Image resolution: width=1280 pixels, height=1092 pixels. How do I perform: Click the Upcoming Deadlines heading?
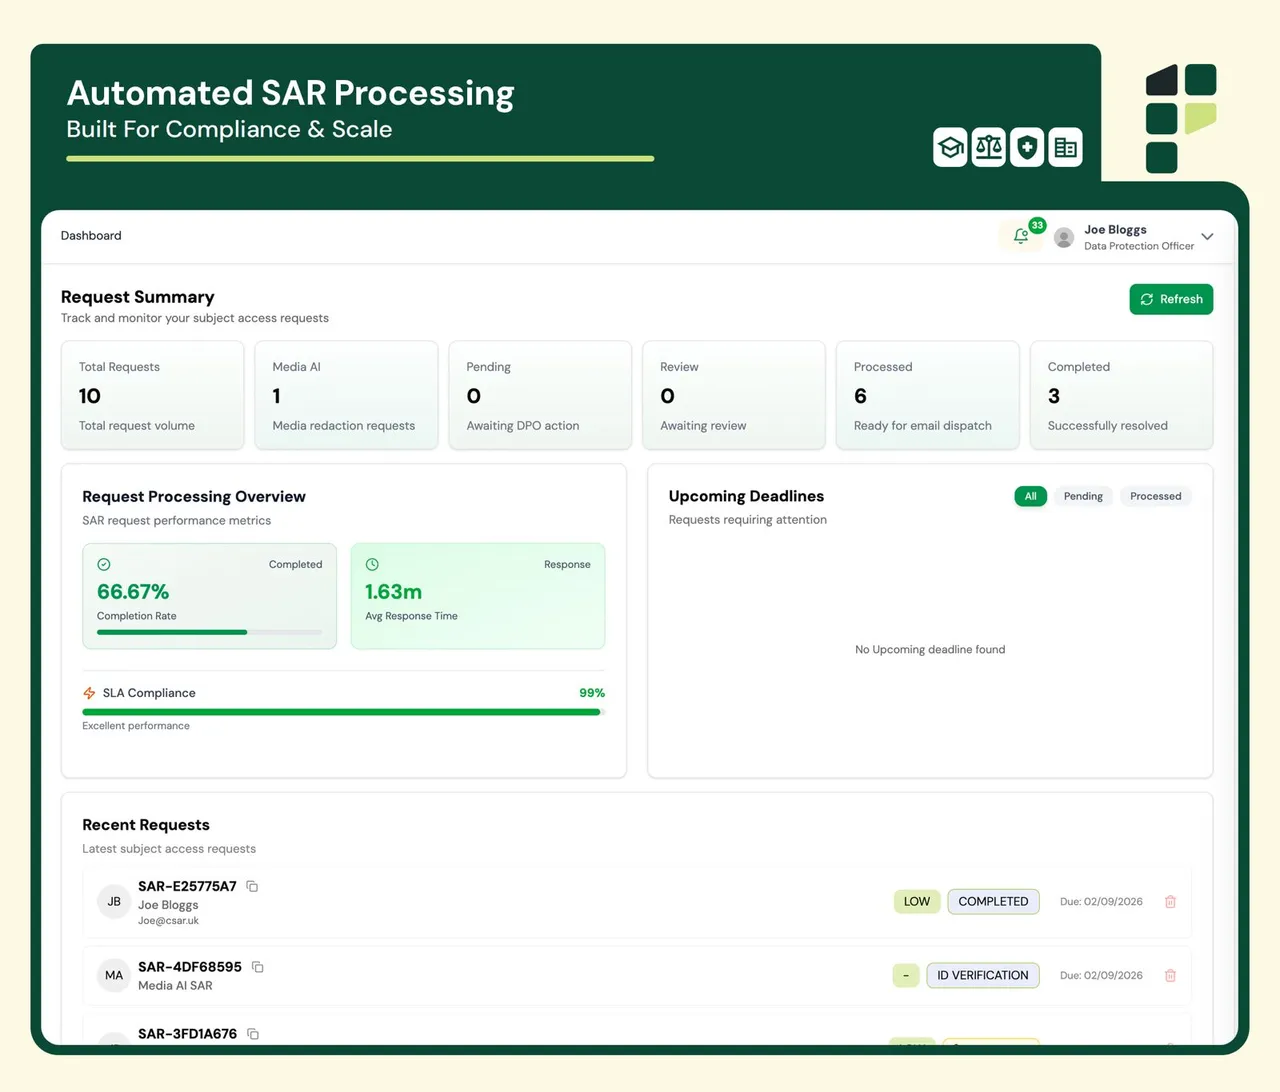tap(746, 496)
